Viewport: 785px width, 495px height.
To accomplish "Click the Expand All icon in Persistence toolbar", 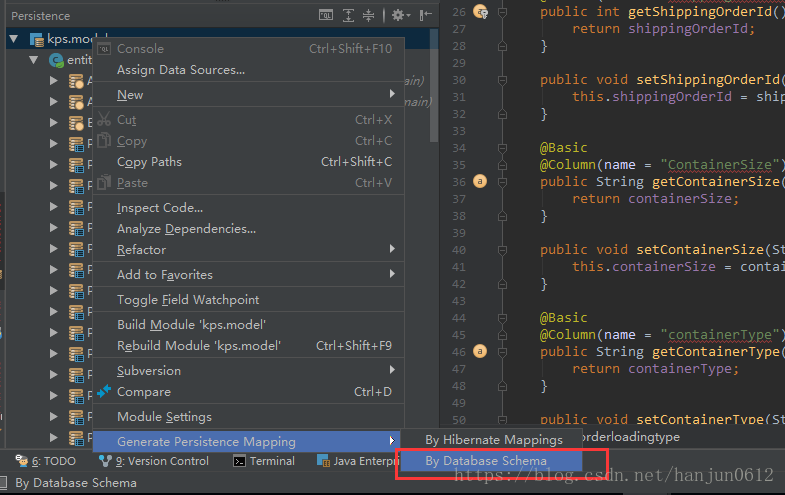I will 348,16.
